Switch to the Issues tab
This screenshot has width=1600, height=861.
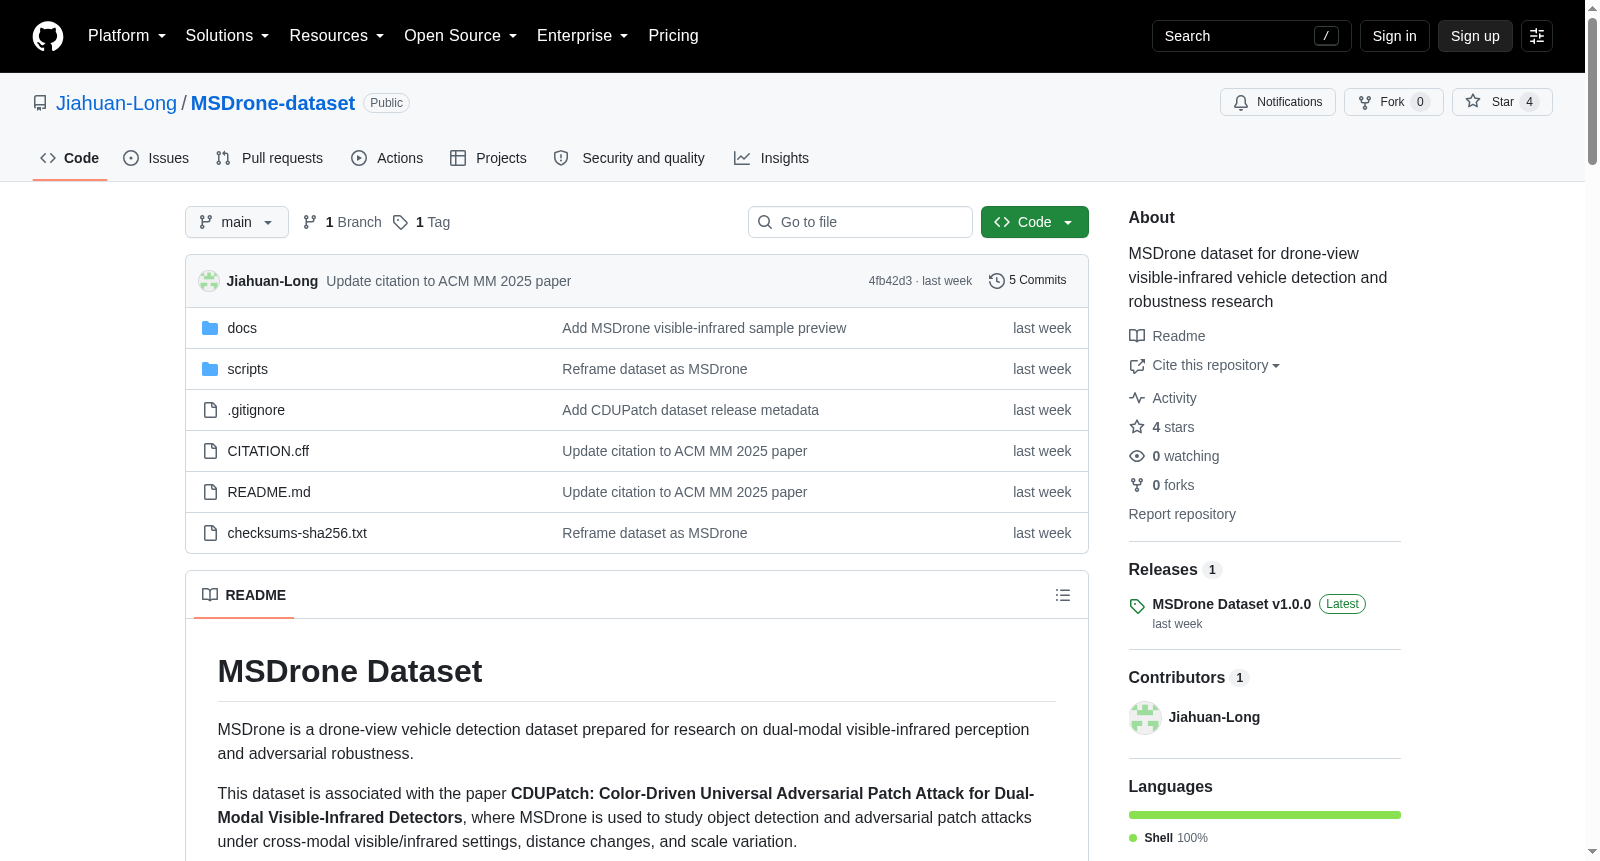tap(156, 158)
